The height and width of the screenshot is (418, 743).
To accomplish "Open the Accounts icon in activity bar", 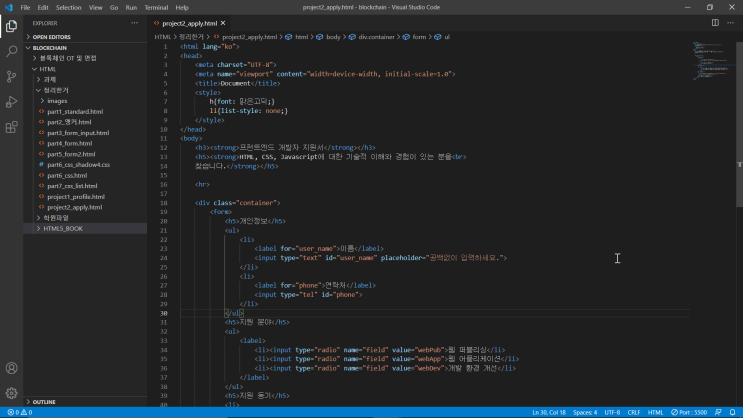I will pos(11,368).
